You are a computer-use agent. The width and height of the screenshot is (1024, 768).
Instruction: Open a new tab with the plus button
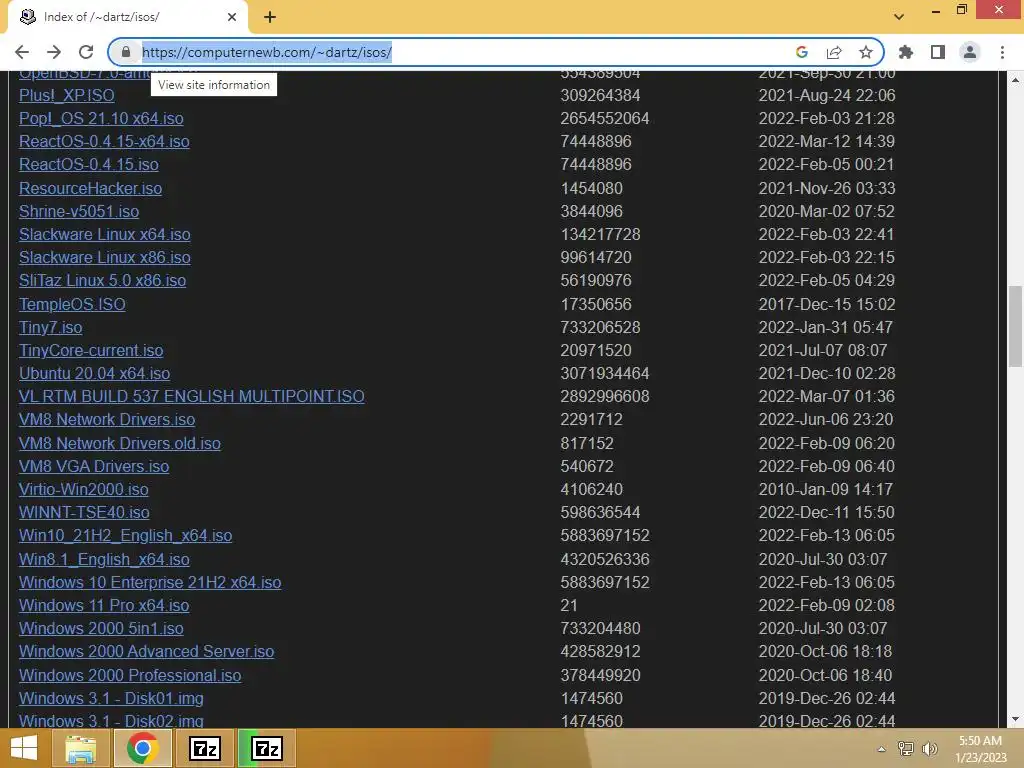coord(270,17)
